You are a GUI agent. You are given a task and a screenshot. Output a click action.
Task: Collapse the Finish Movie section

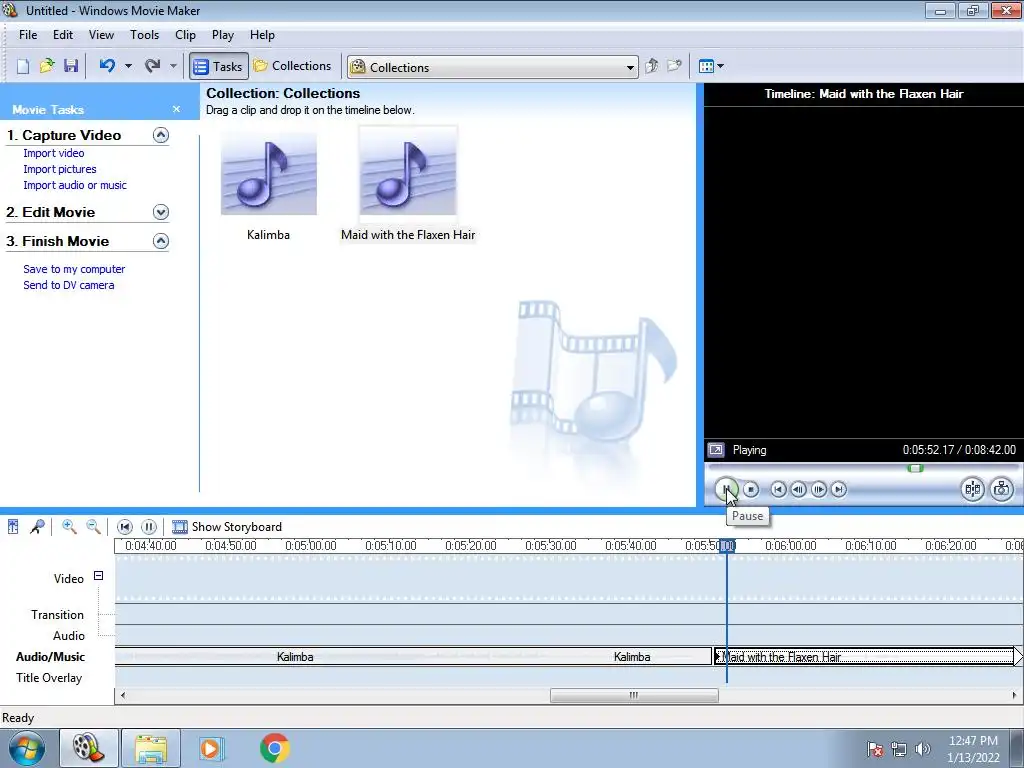pyautogui.click(x=161, y=241)
